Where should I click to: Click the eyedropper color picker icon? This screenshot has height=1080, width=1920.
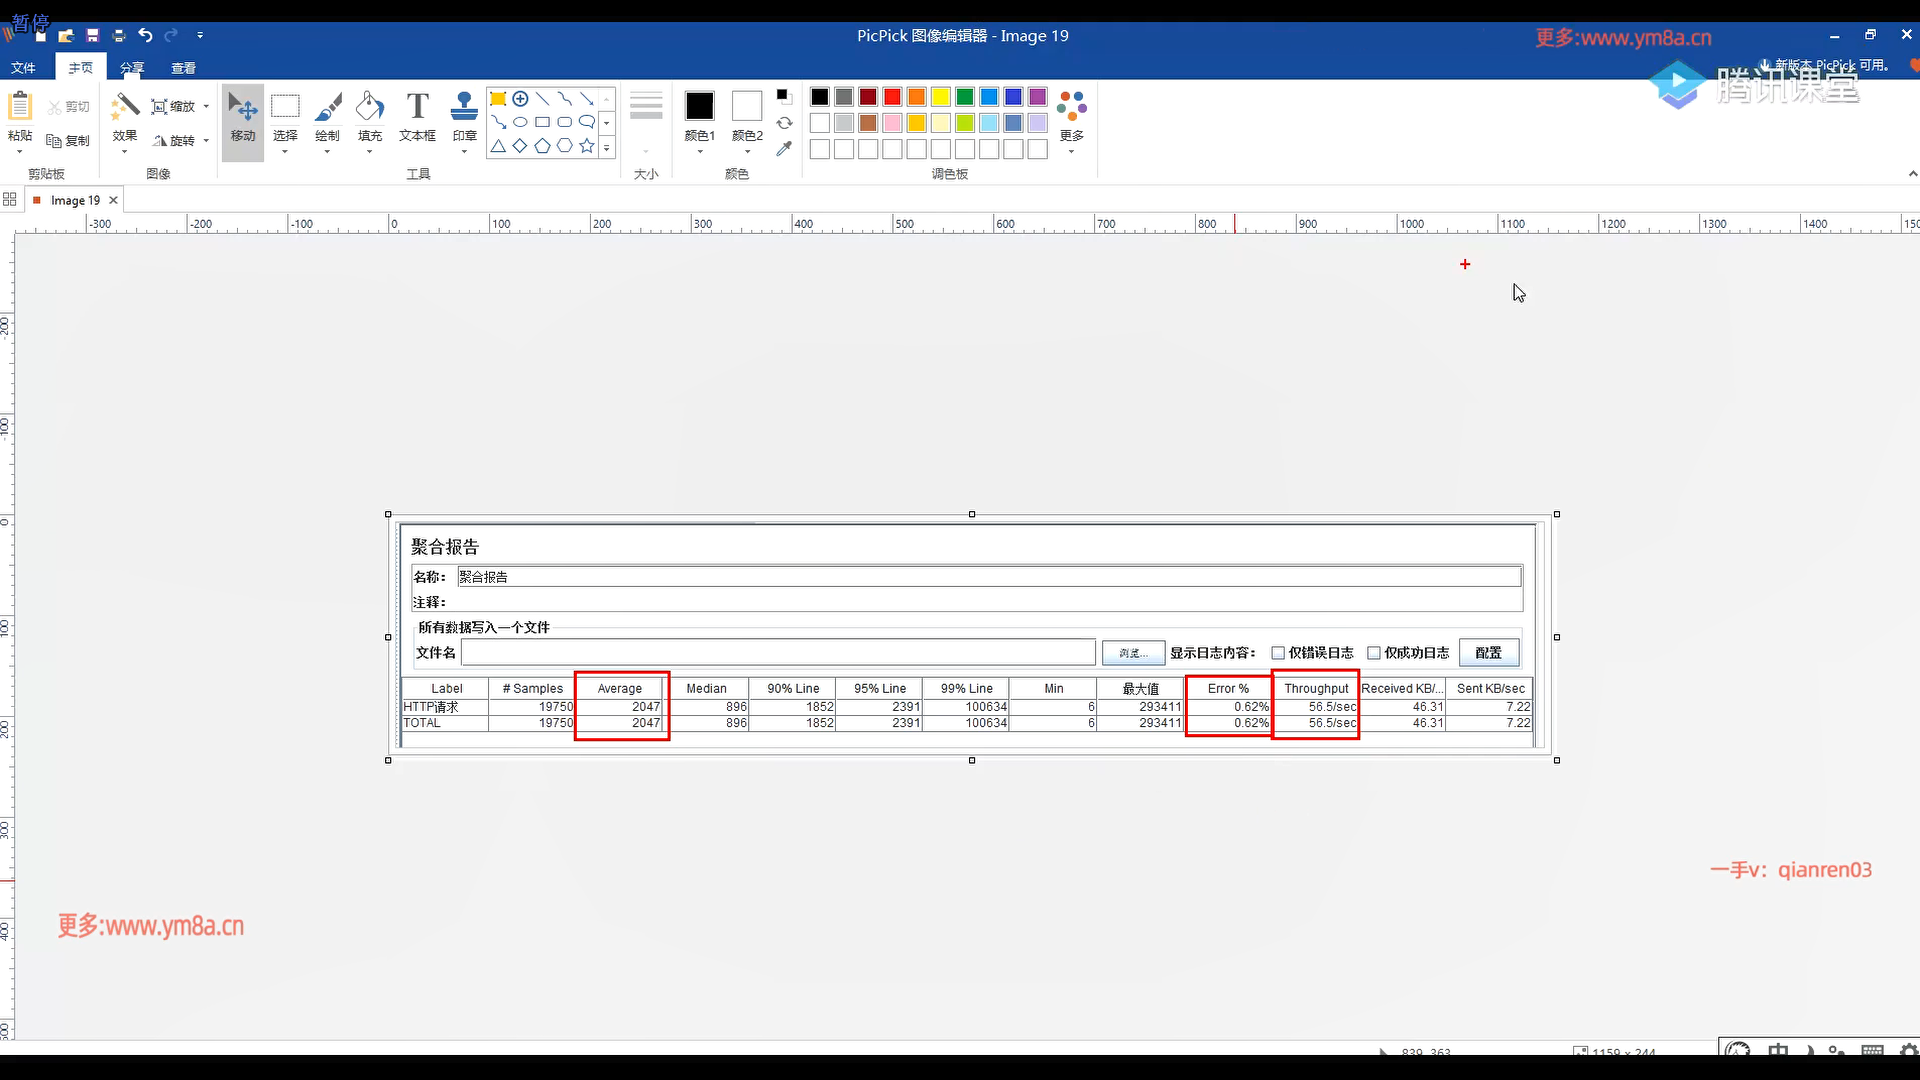click(x=784, y=149)
